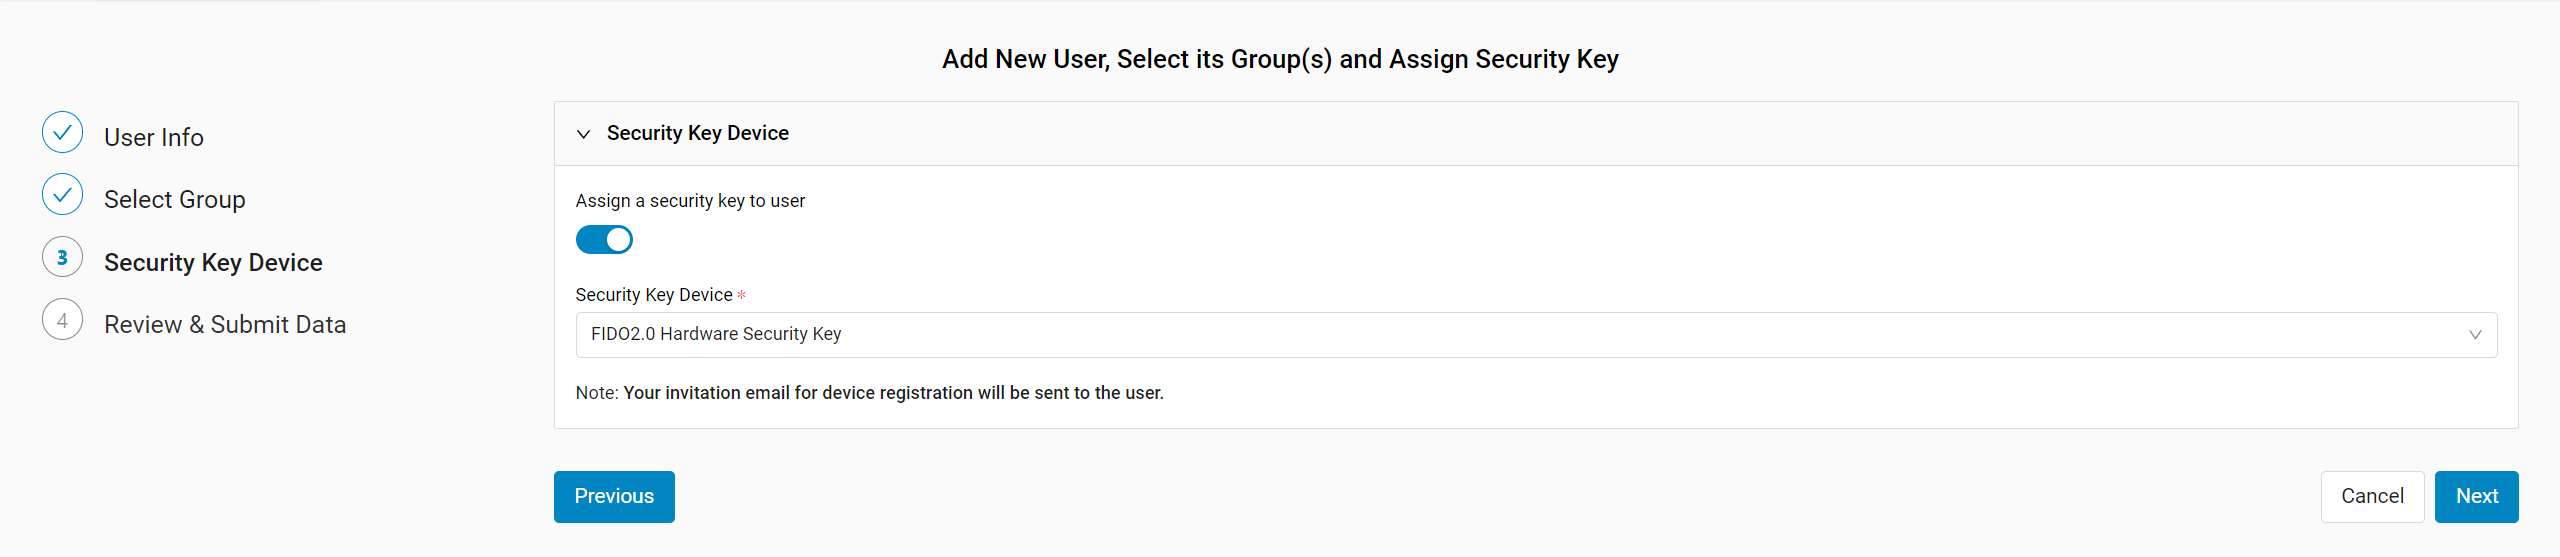Click the Cancel button
This screenshot has width=2560, height=557.
[2372, 497]
